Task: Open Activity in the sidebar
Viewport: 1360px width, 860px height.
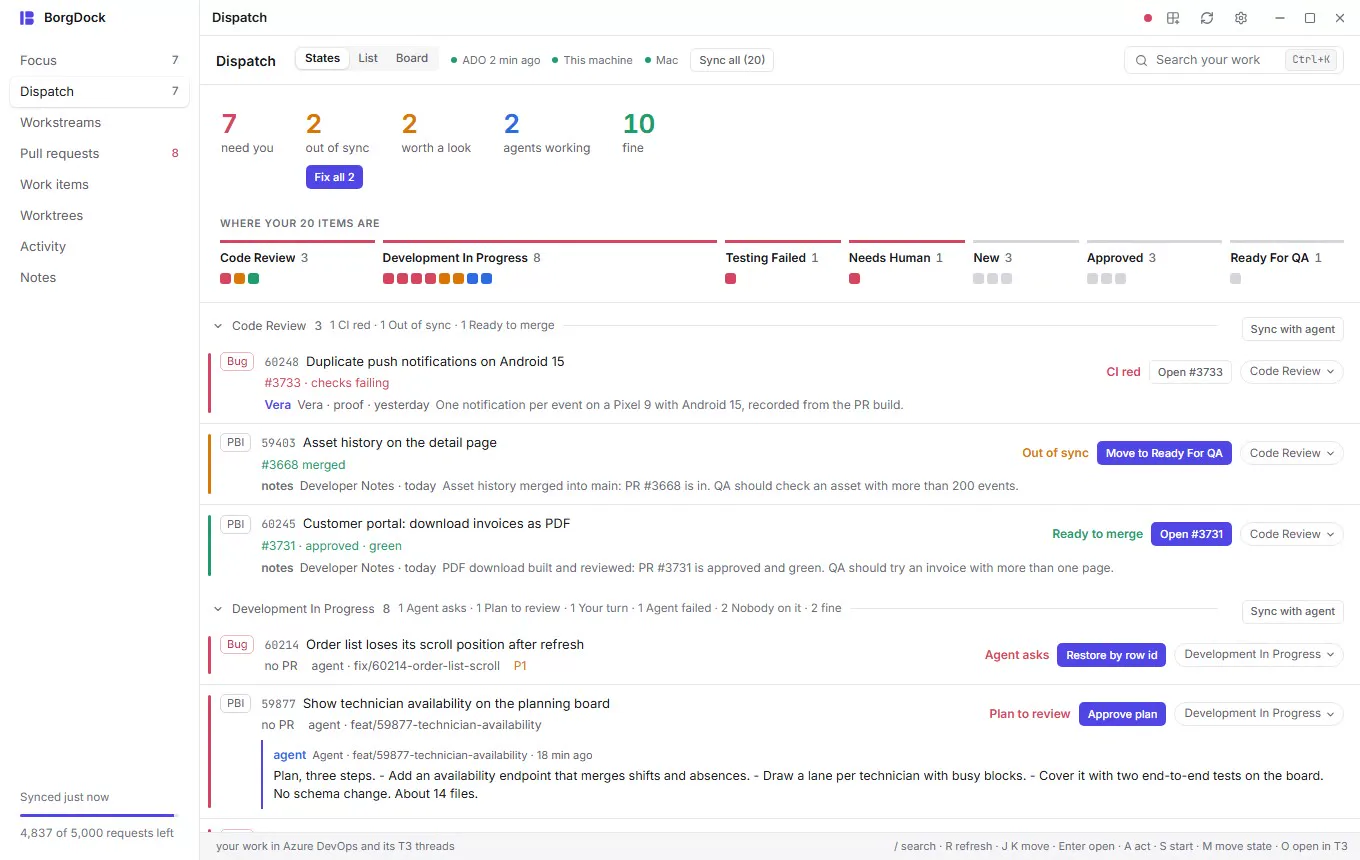Action: 99,246
